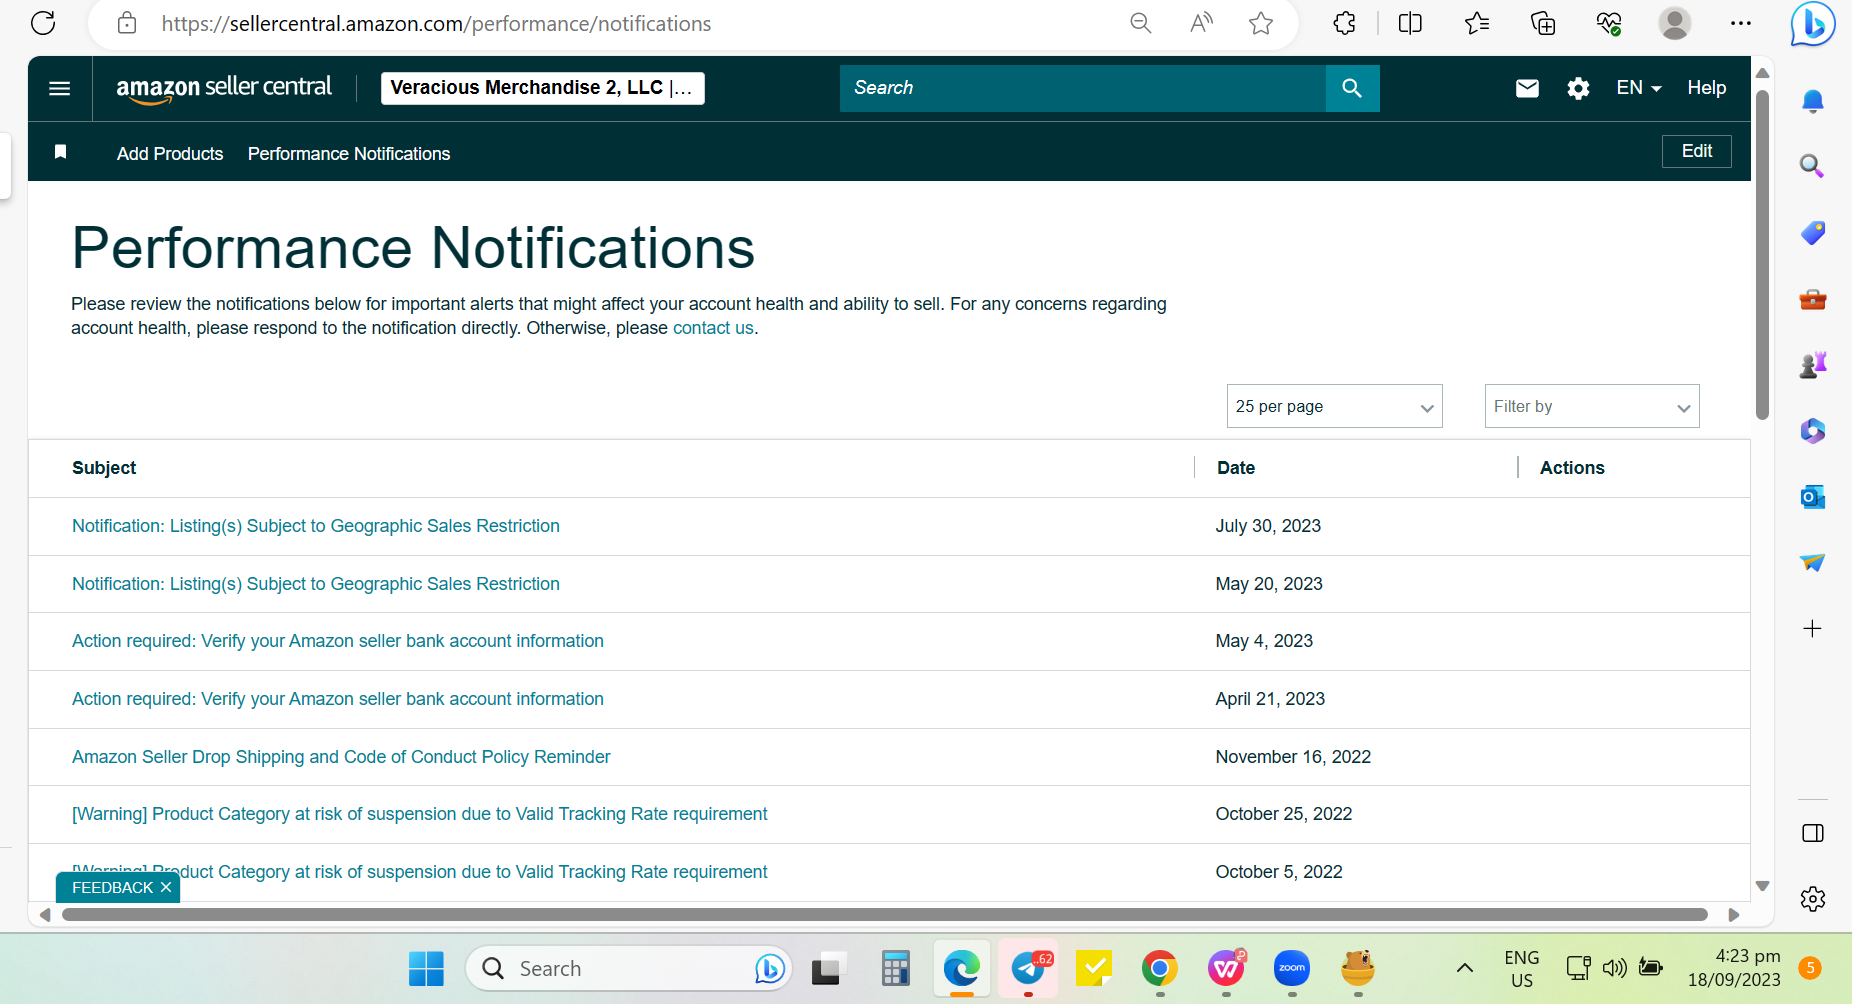This screenshot has width=1852, height=1004.
Task: Open the Read Aloud icon
Action: point(1201,23)
